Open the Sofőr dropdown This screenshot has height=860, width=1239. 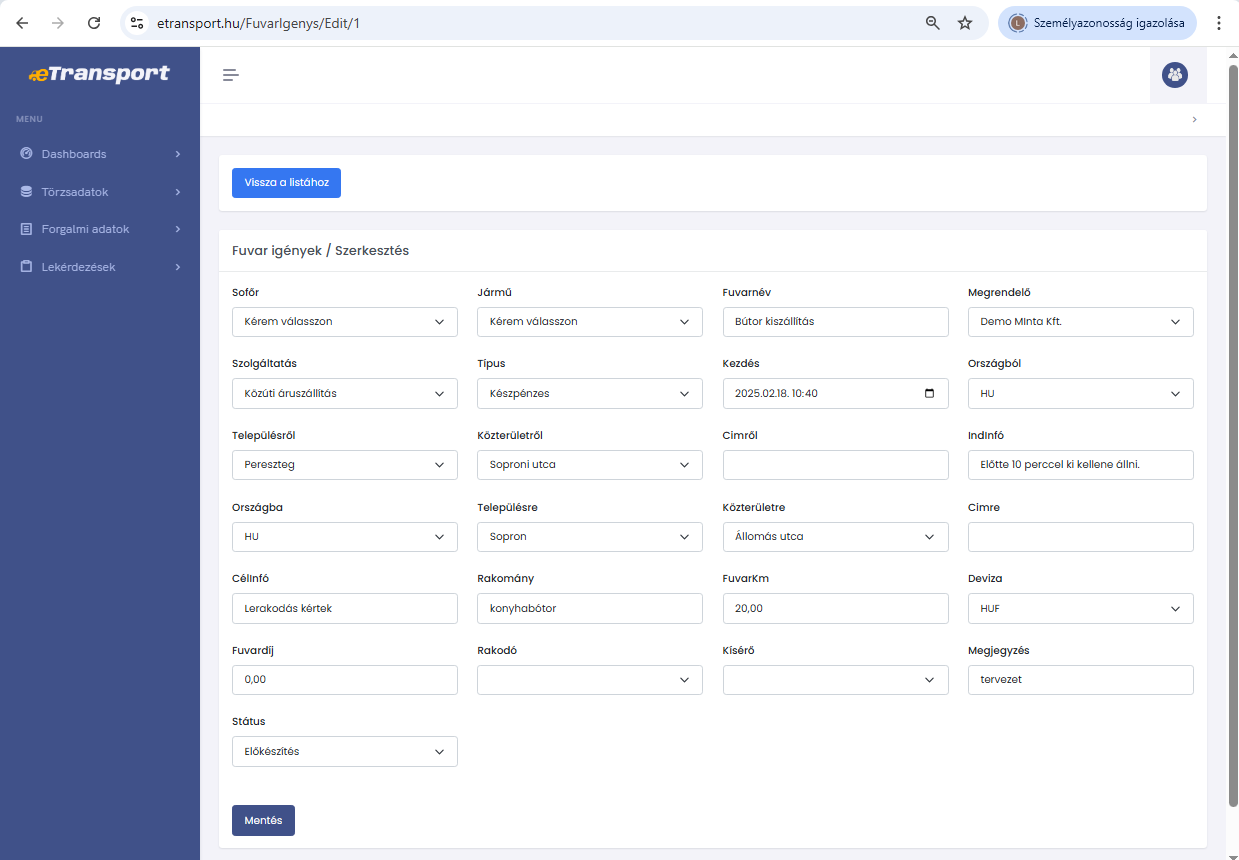(344, 322)
